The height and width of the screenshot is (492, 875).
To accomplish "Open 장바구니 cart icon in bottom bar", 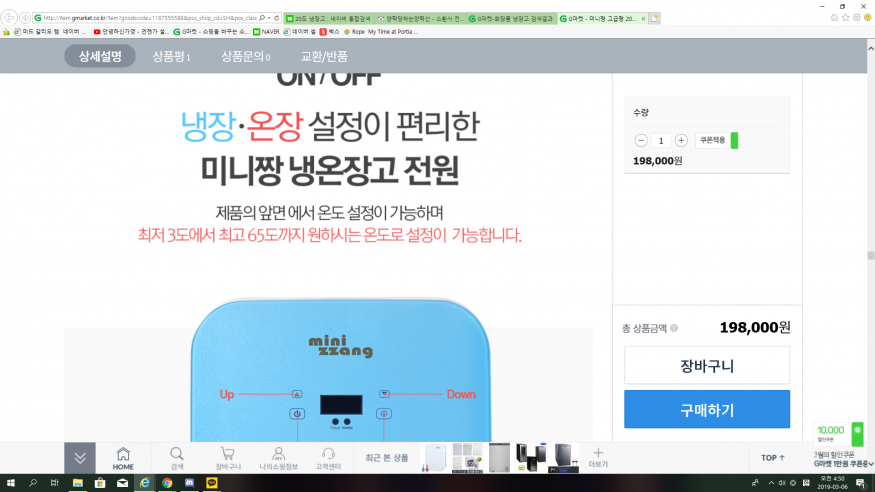I will 228,459.
